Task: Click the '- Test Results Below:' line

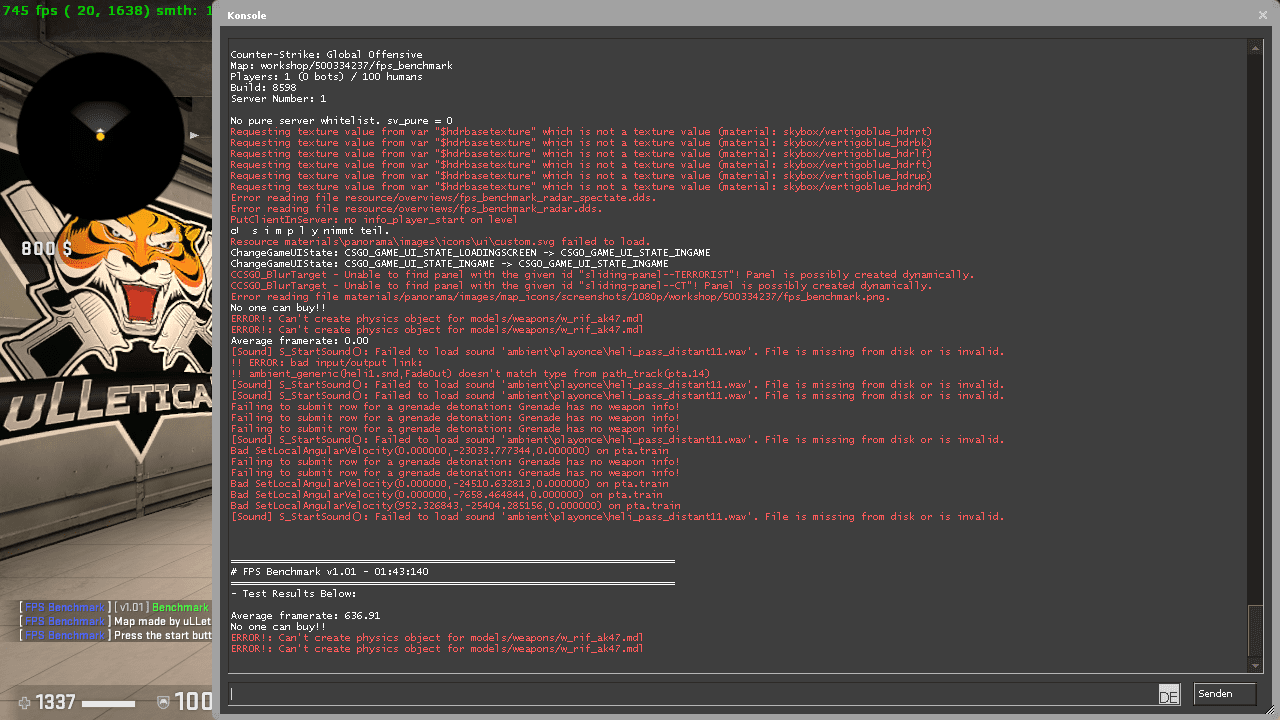Action: (293, 594)
